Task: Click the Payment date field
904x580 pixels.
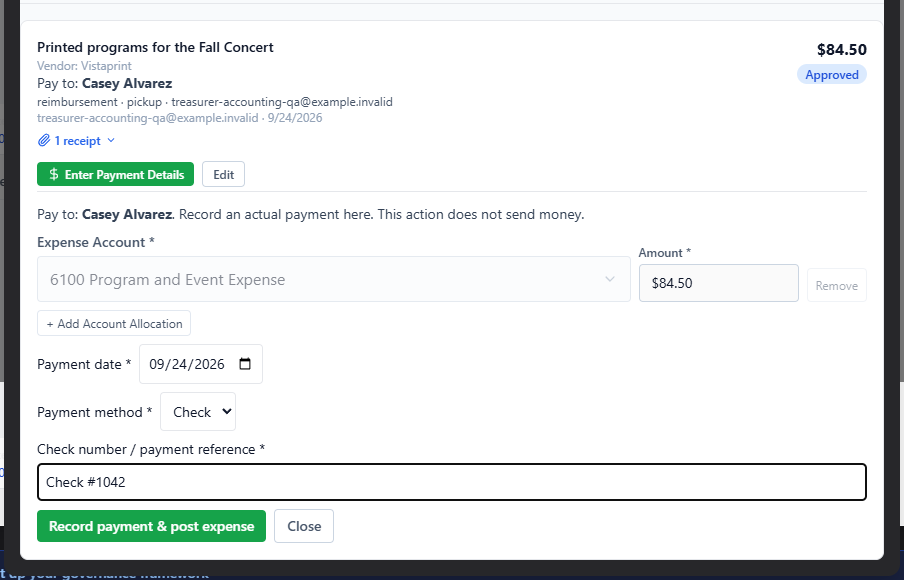Action: coord(201,364)
